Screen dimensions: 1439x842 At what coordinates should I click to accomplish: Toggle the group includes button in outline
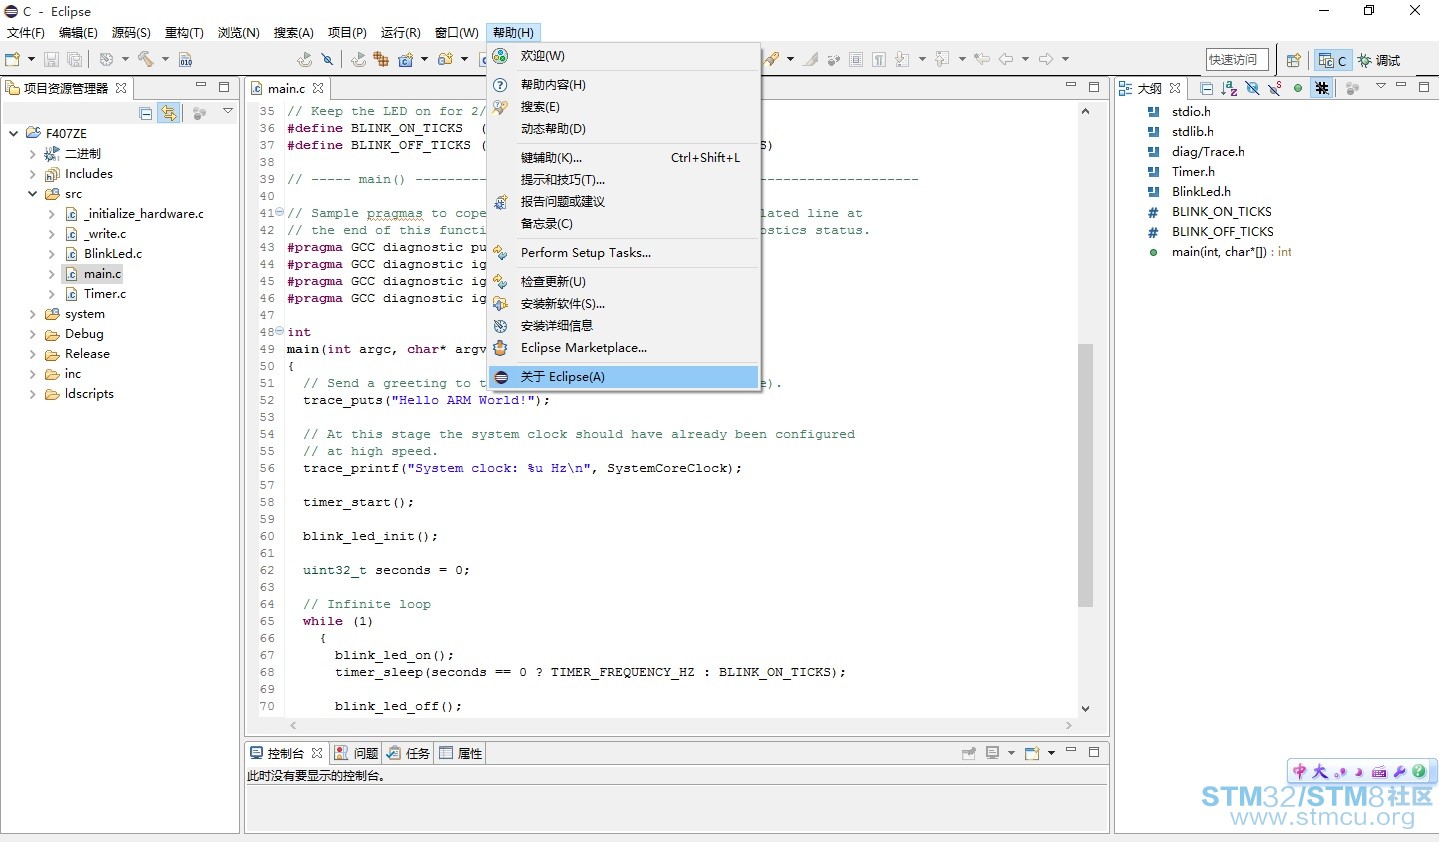click(1322, 88)
